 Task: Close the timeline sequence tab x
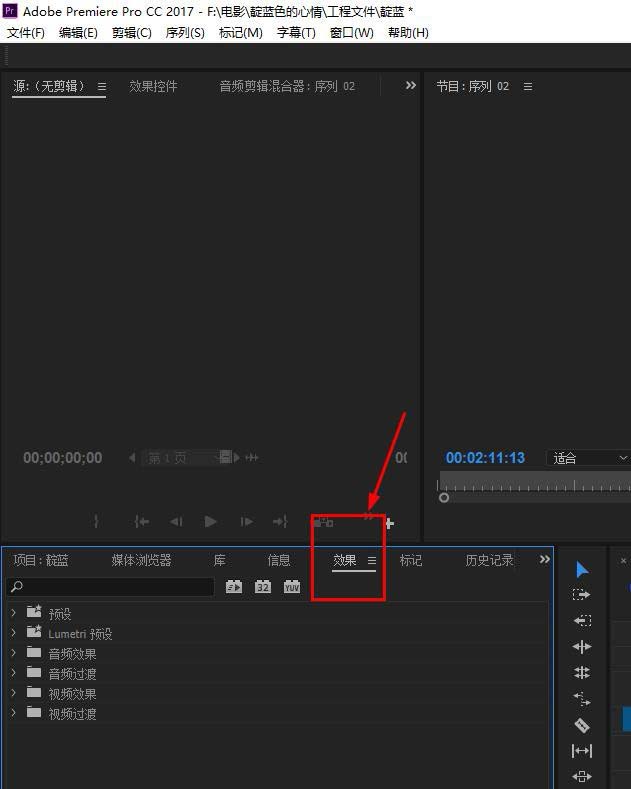tap(623, 561)
